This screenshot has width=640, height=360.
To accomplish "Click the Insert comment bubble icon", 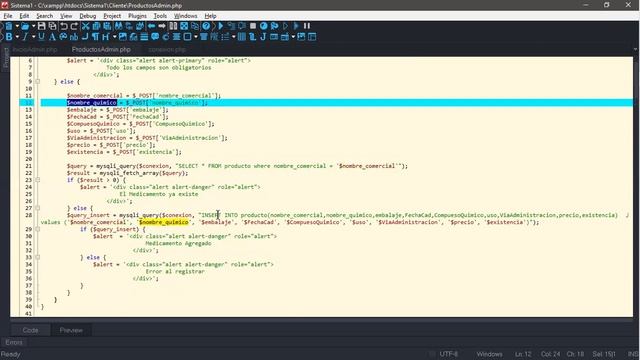I will click(x=155, y=37).
